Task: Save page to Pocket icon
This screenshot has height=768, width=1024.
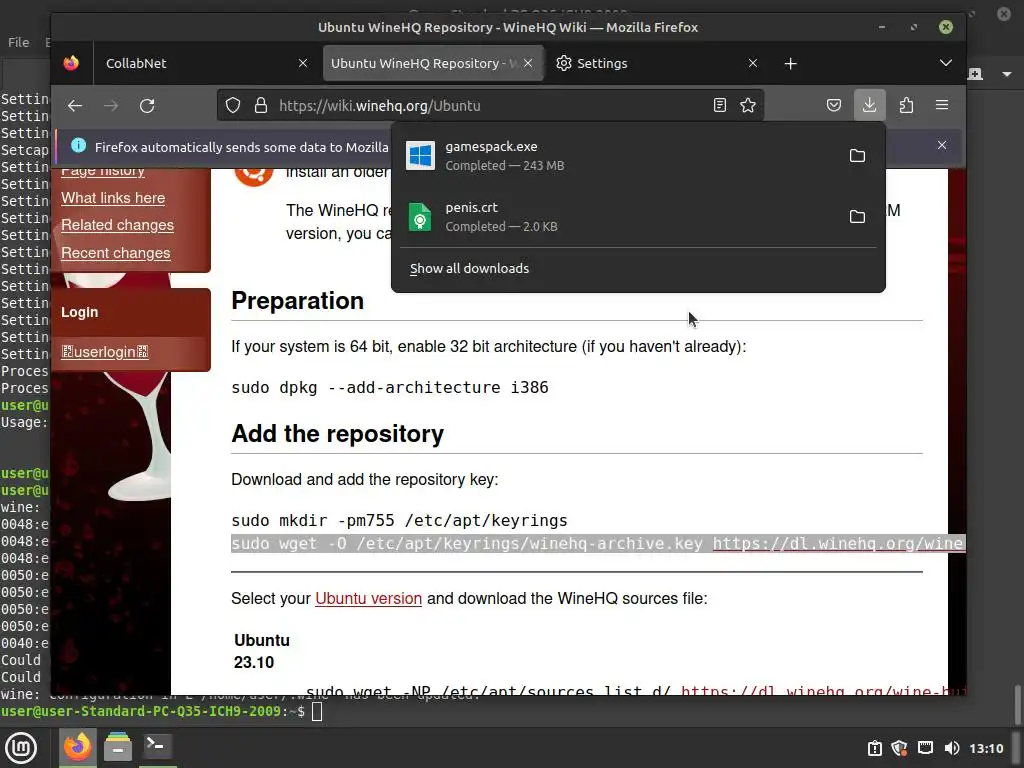Action: pyautogui.click(x=834, y=105)
